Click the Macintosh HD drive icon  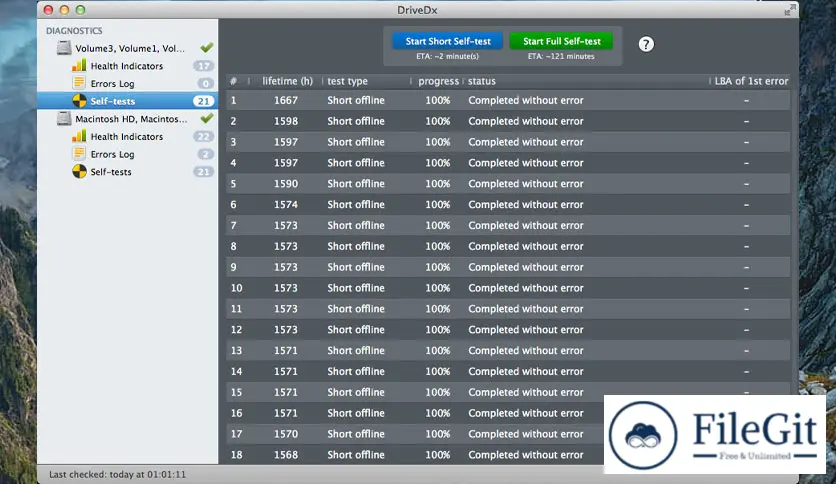point(64,118)
